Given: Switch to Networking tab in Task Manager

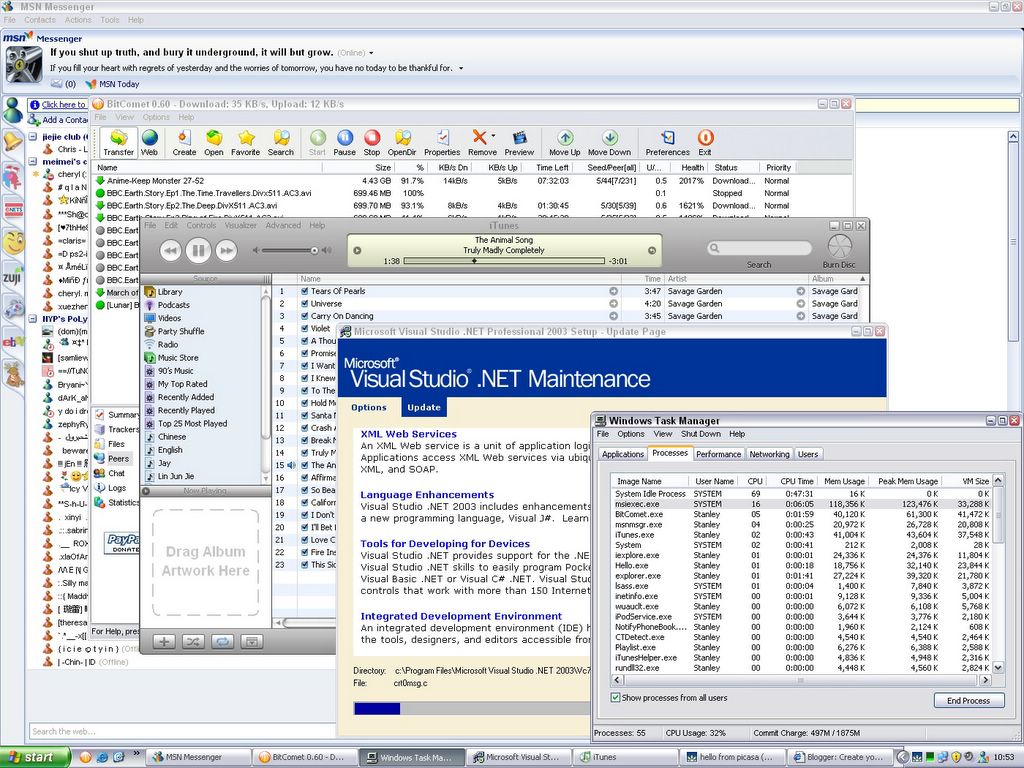Looking at the screenshot, I should (x=769, y=454).
